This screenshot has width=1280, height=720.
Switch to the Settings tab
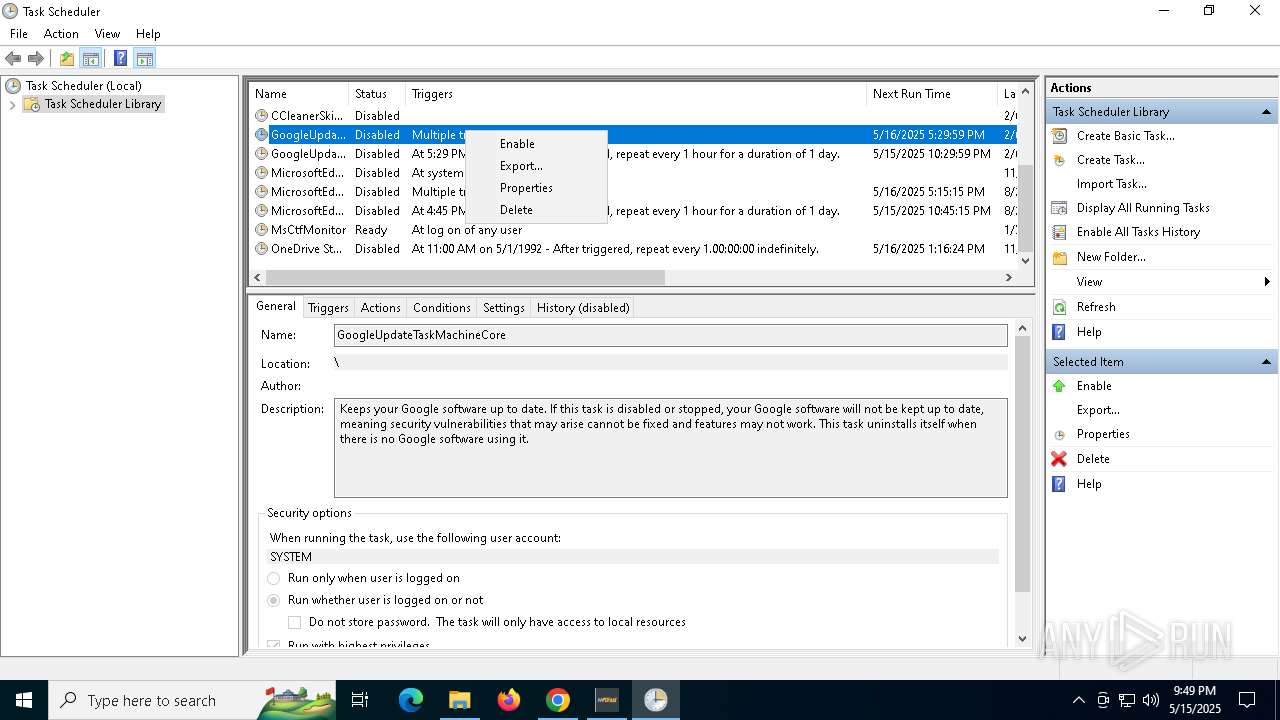(503, 308)
